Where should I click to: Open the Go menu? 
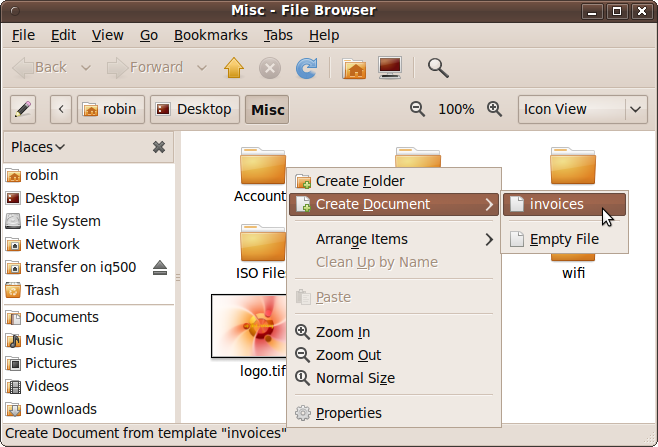149,35
